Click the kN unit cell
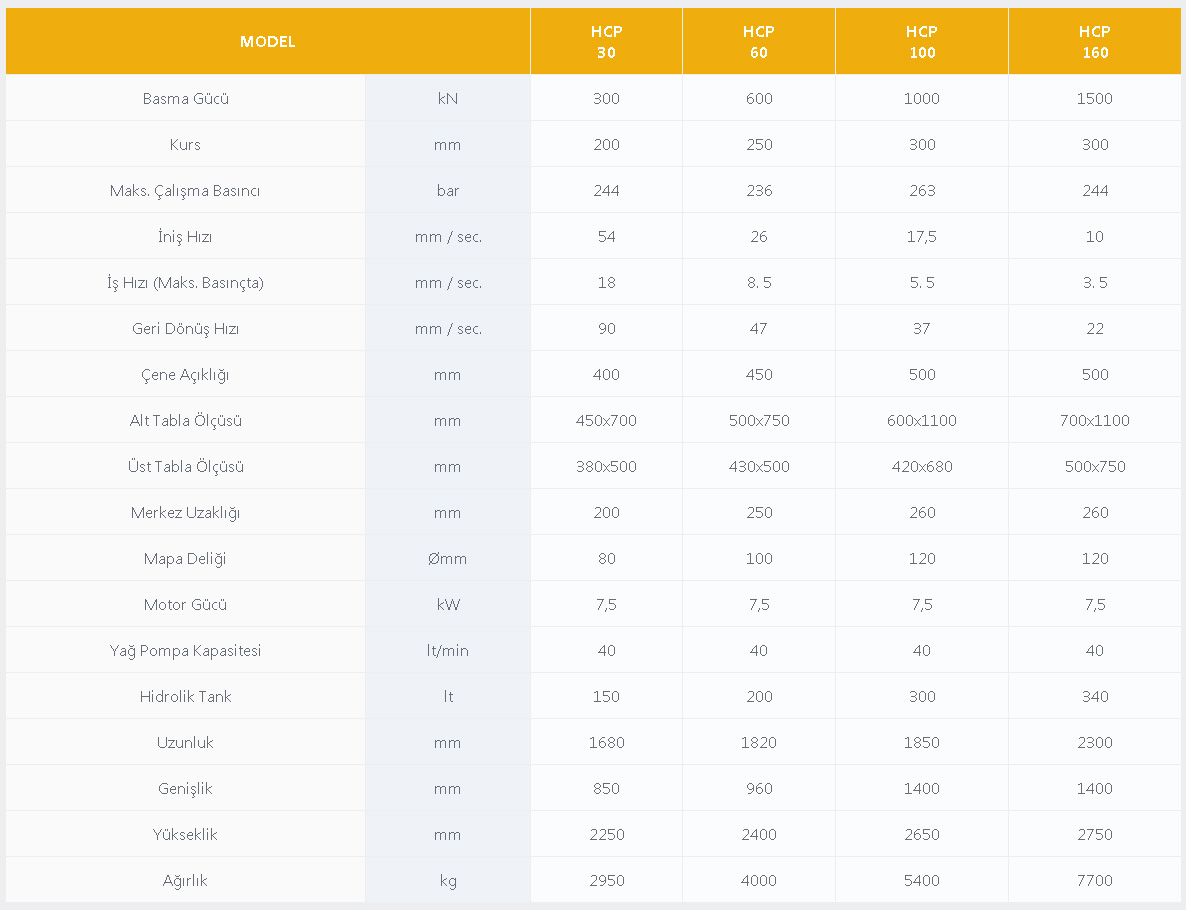Viewport: 1186px width, 910px height. click(x=448, y=98)
